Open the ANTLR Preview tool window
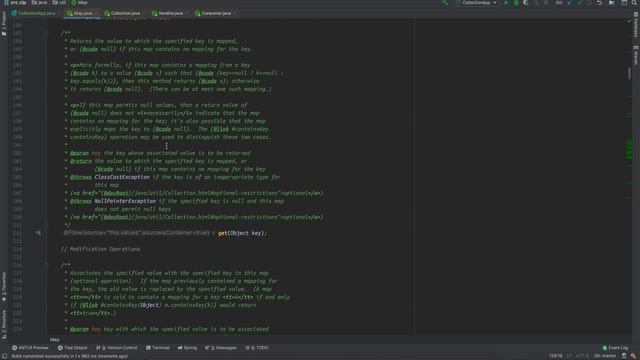The image size is (640, 360). pos(30,348)
